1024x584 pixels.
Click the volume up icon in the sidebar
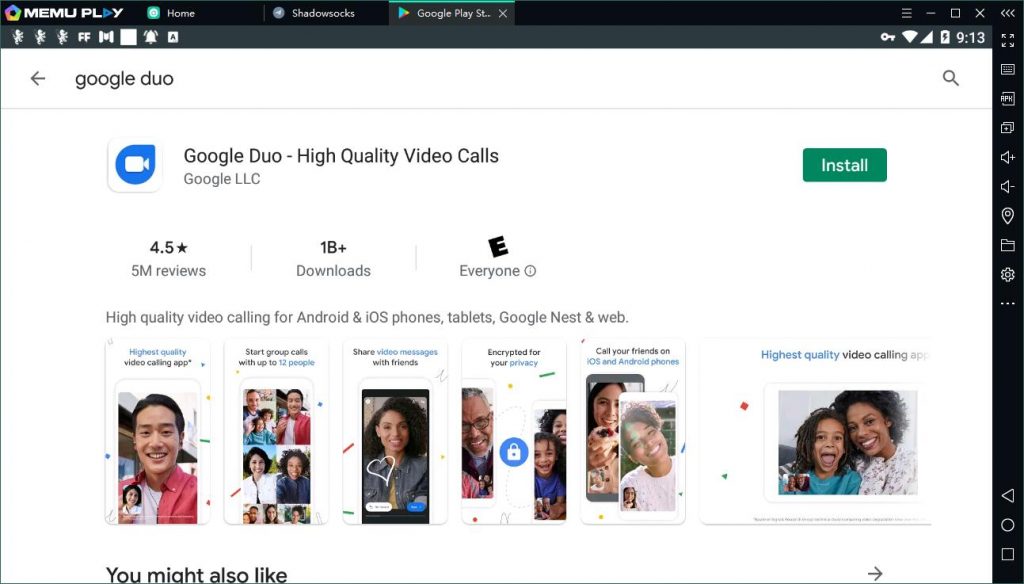(x=1007, y=157)
